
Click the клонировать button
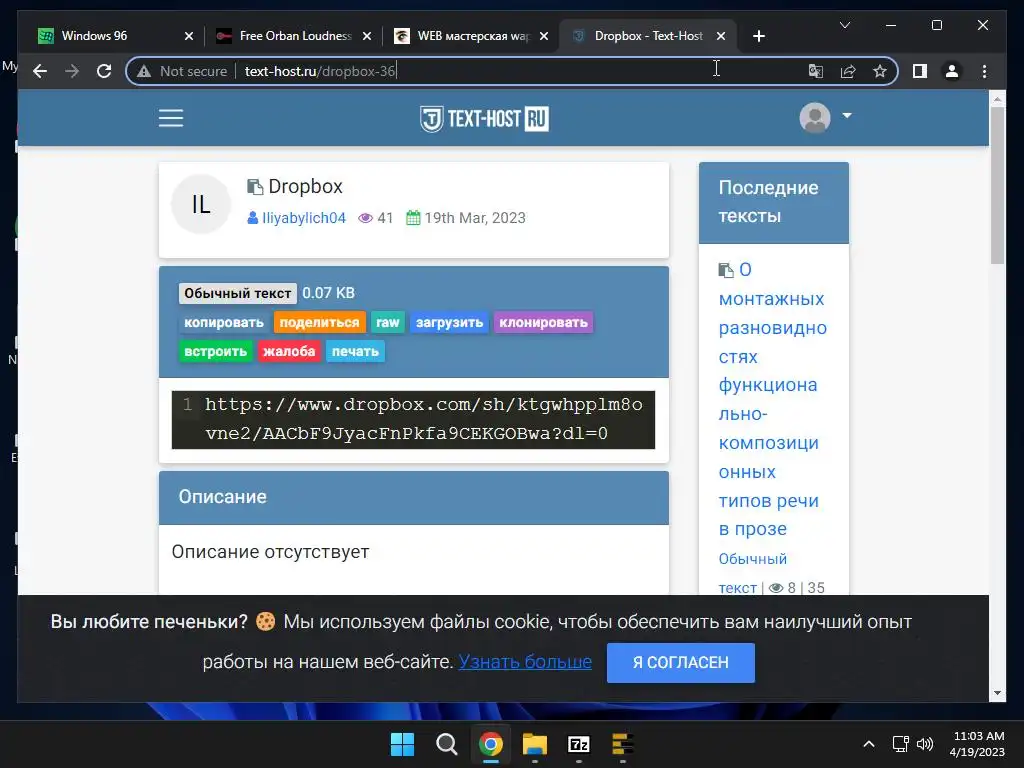pyautogui.click(x=543, y=323)
